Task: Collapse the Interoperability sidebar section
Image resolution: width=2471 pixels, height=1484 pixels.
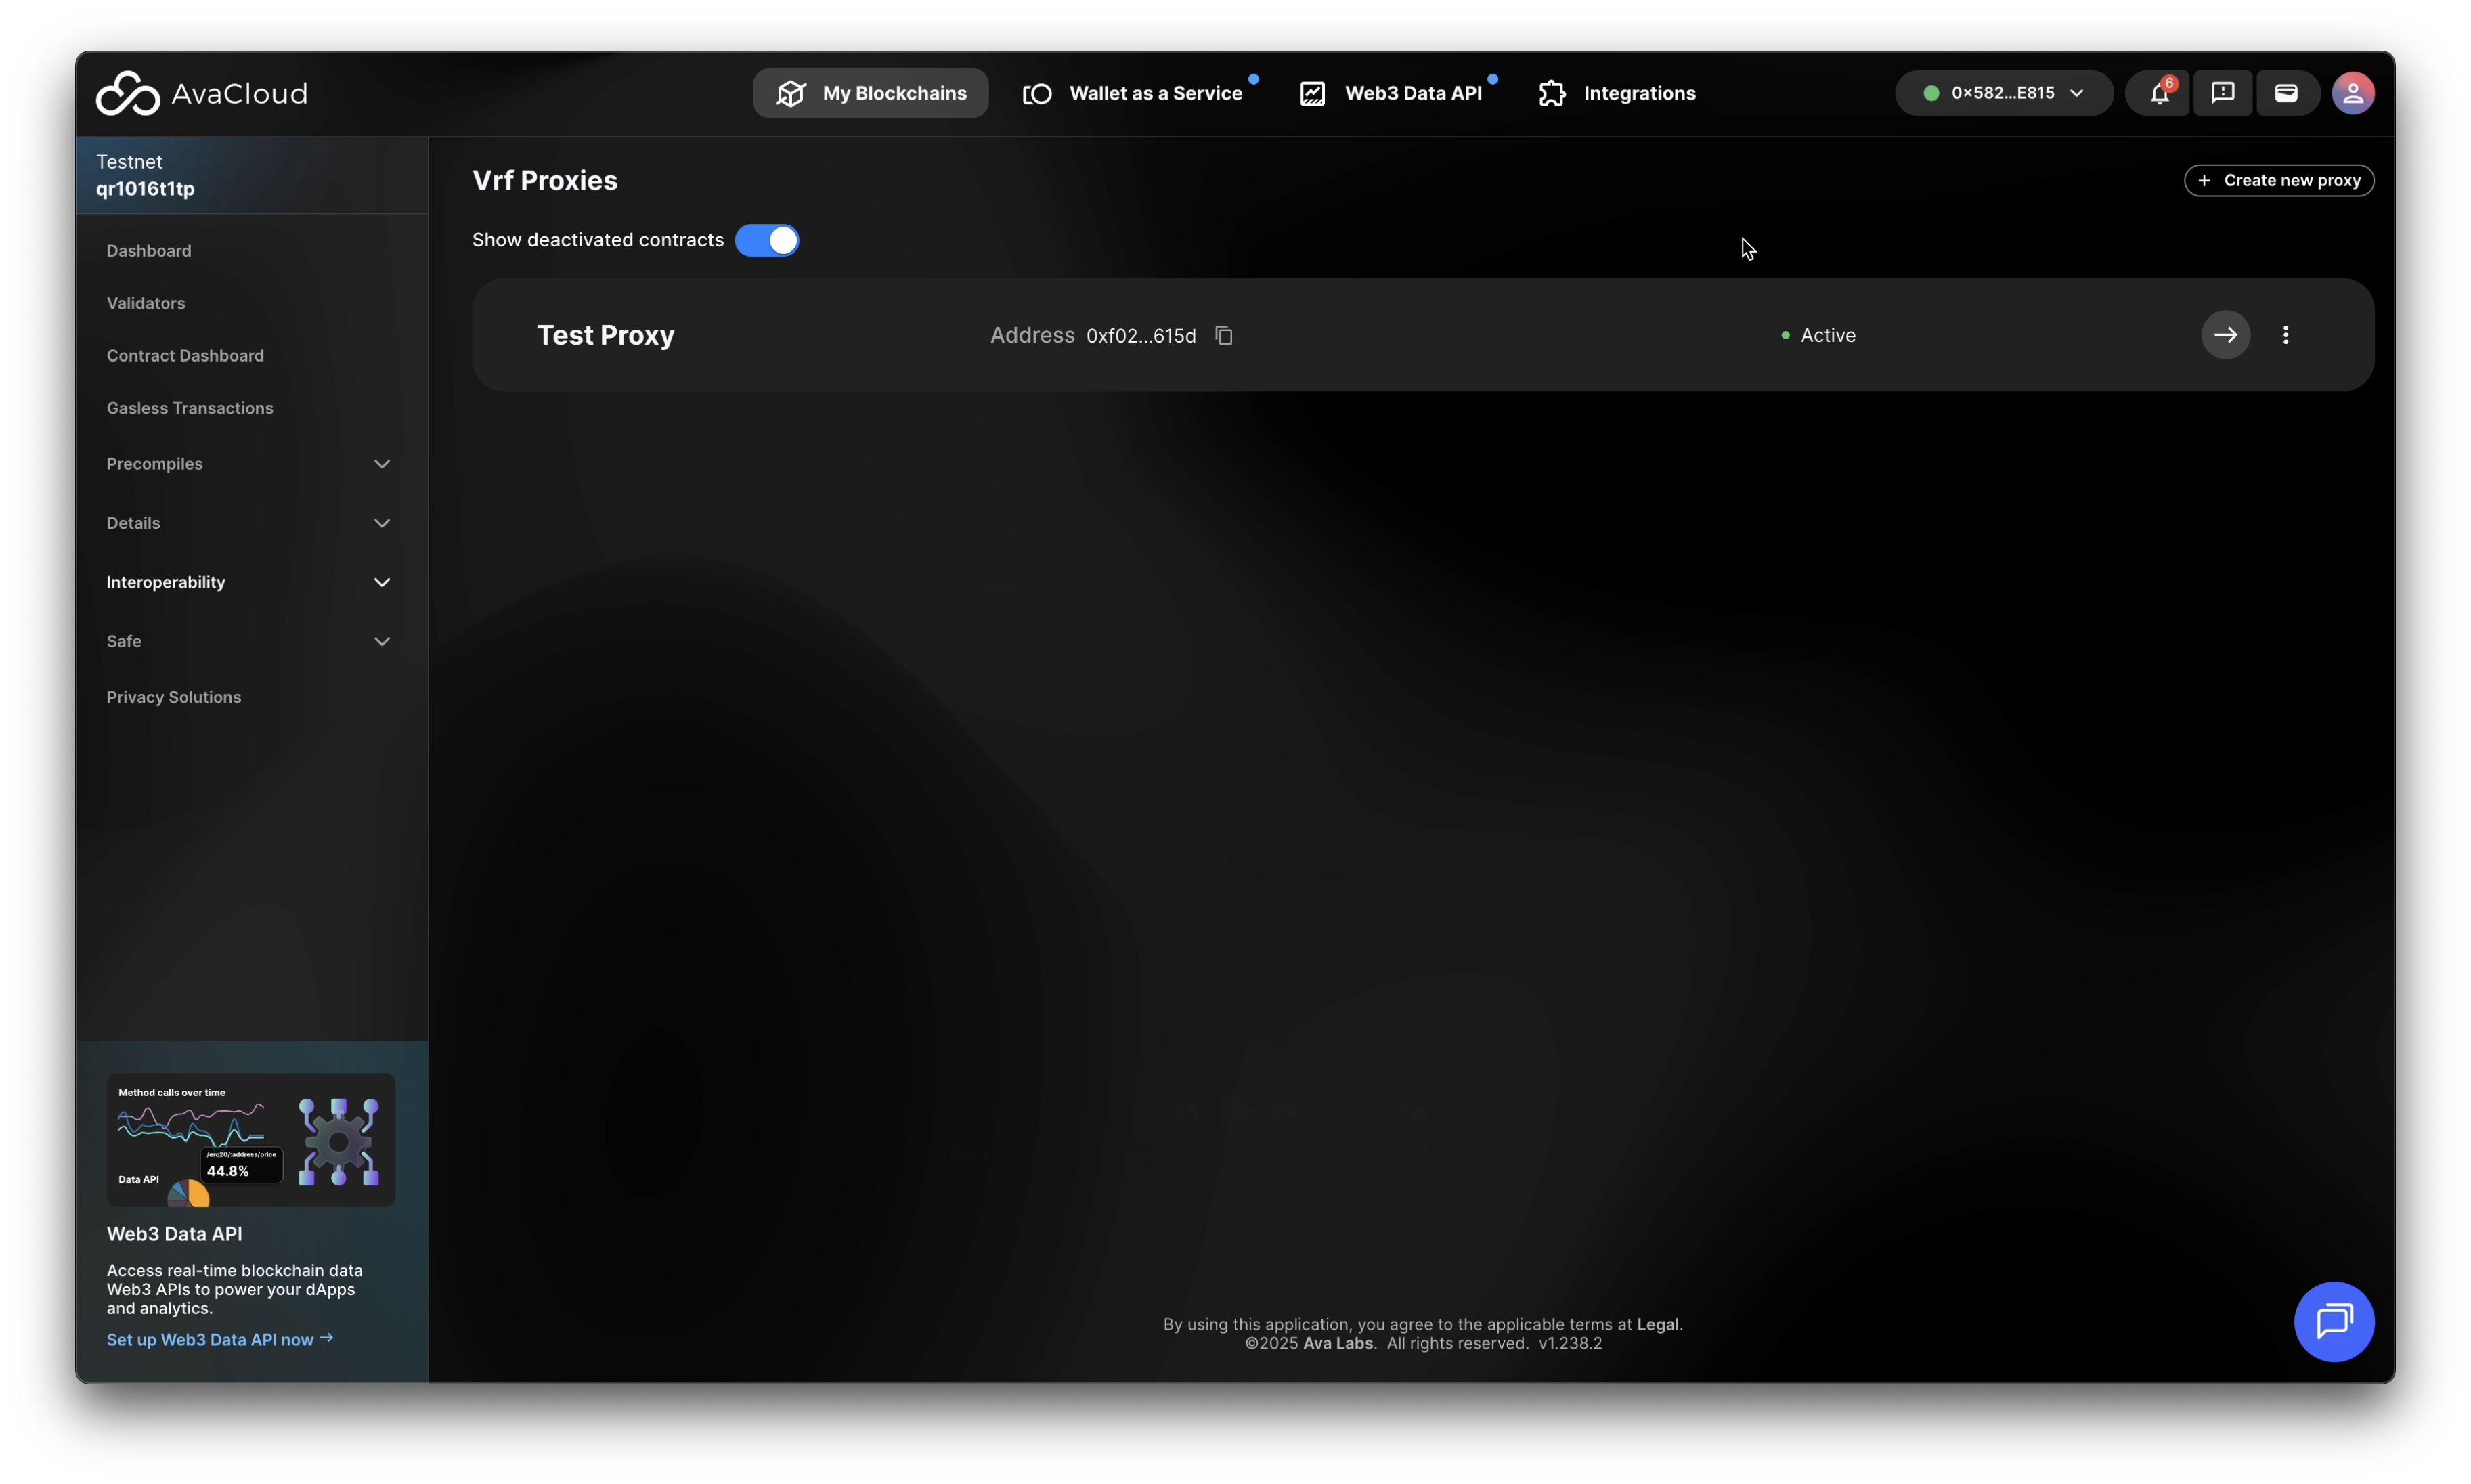Action: click(248, 582)
